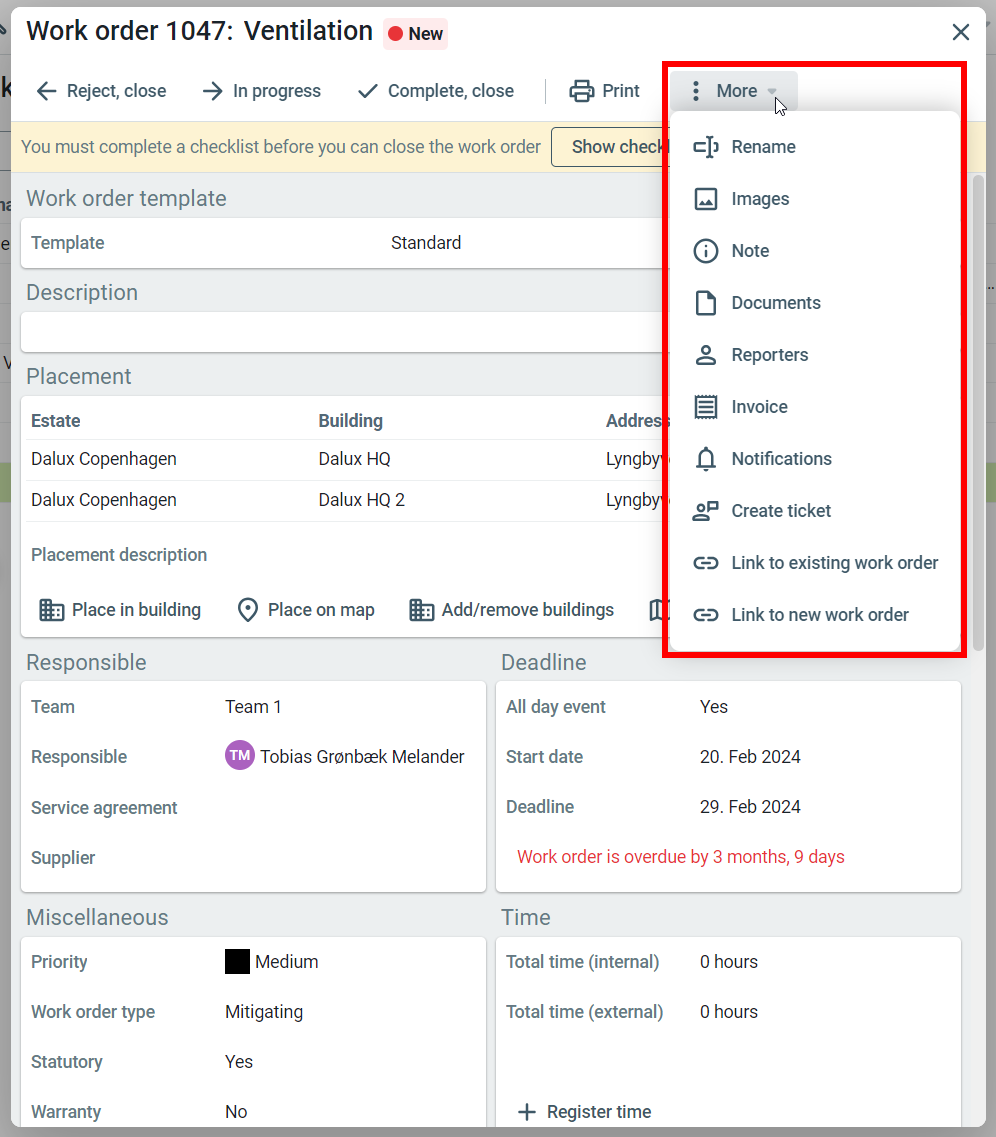Click the Rename icon in More menu
The height and width of the screenshot is (1137, 996).
pos(706,147)
